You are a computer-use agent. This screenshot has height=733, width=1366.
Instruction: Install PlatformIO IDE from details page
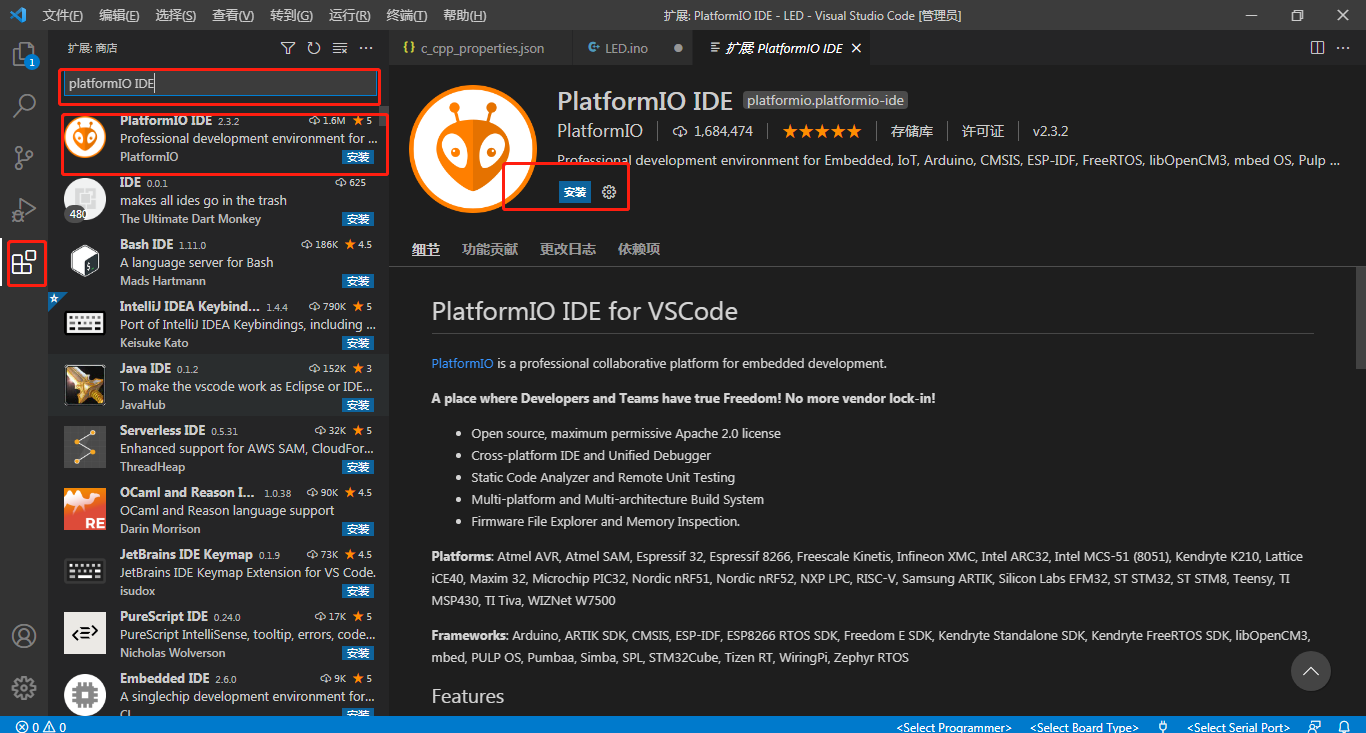(575, 192)
